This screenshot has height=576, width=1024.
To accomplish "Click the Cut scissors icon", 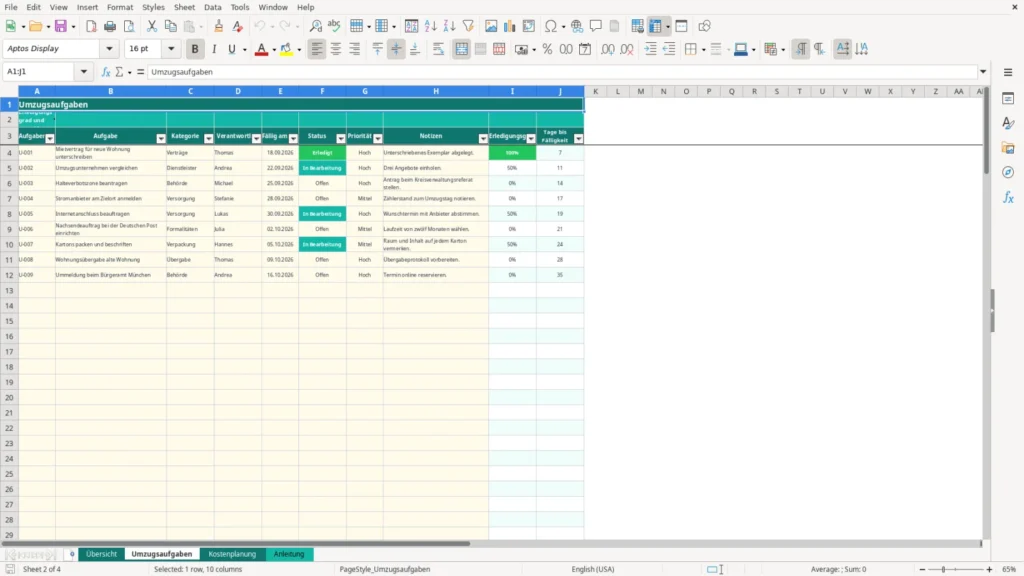I will (x=152, y=26).
